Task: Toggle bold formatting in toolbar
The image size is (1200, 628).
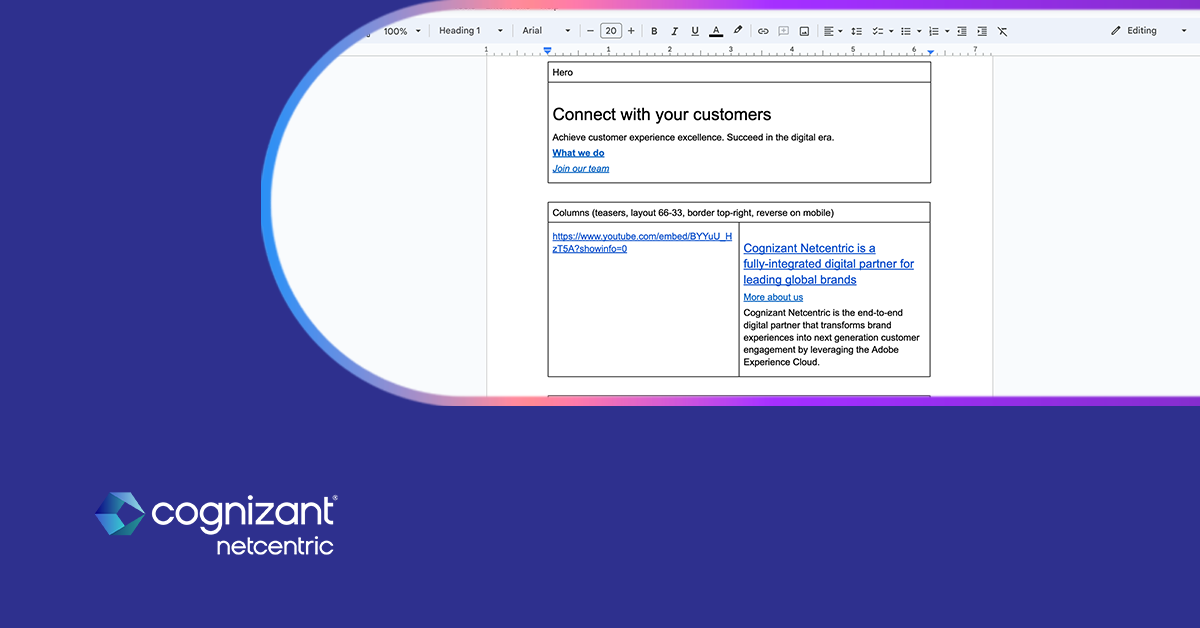Action: [x=654, y=31]
